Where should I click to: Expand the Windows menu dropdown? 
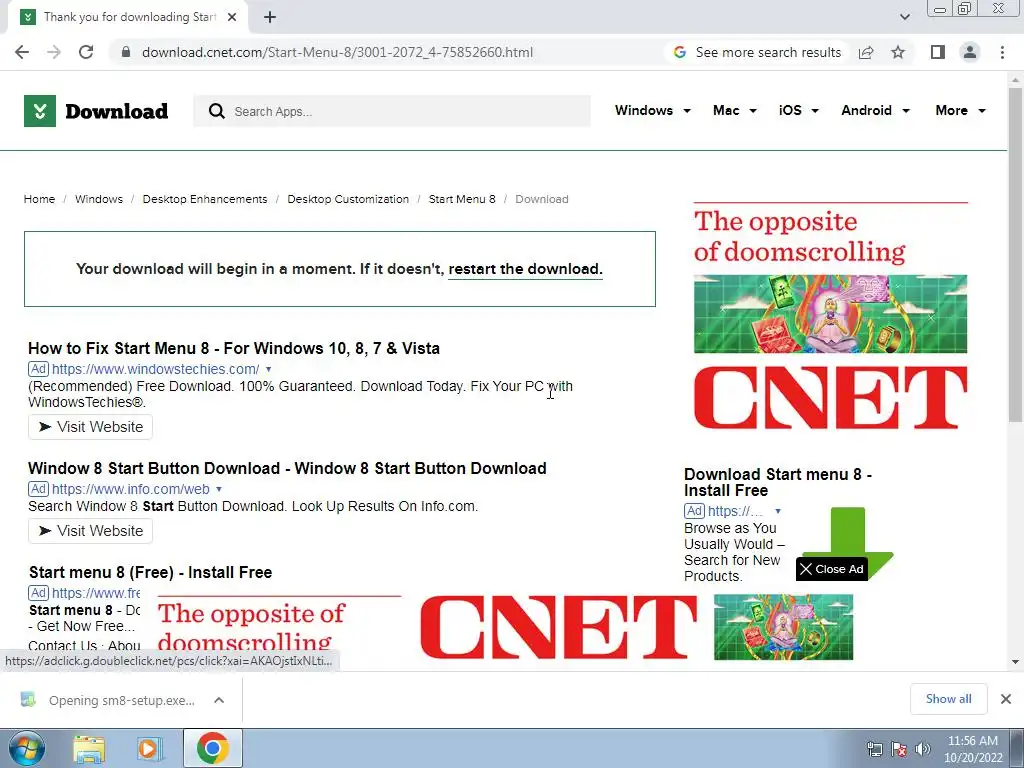652,110
